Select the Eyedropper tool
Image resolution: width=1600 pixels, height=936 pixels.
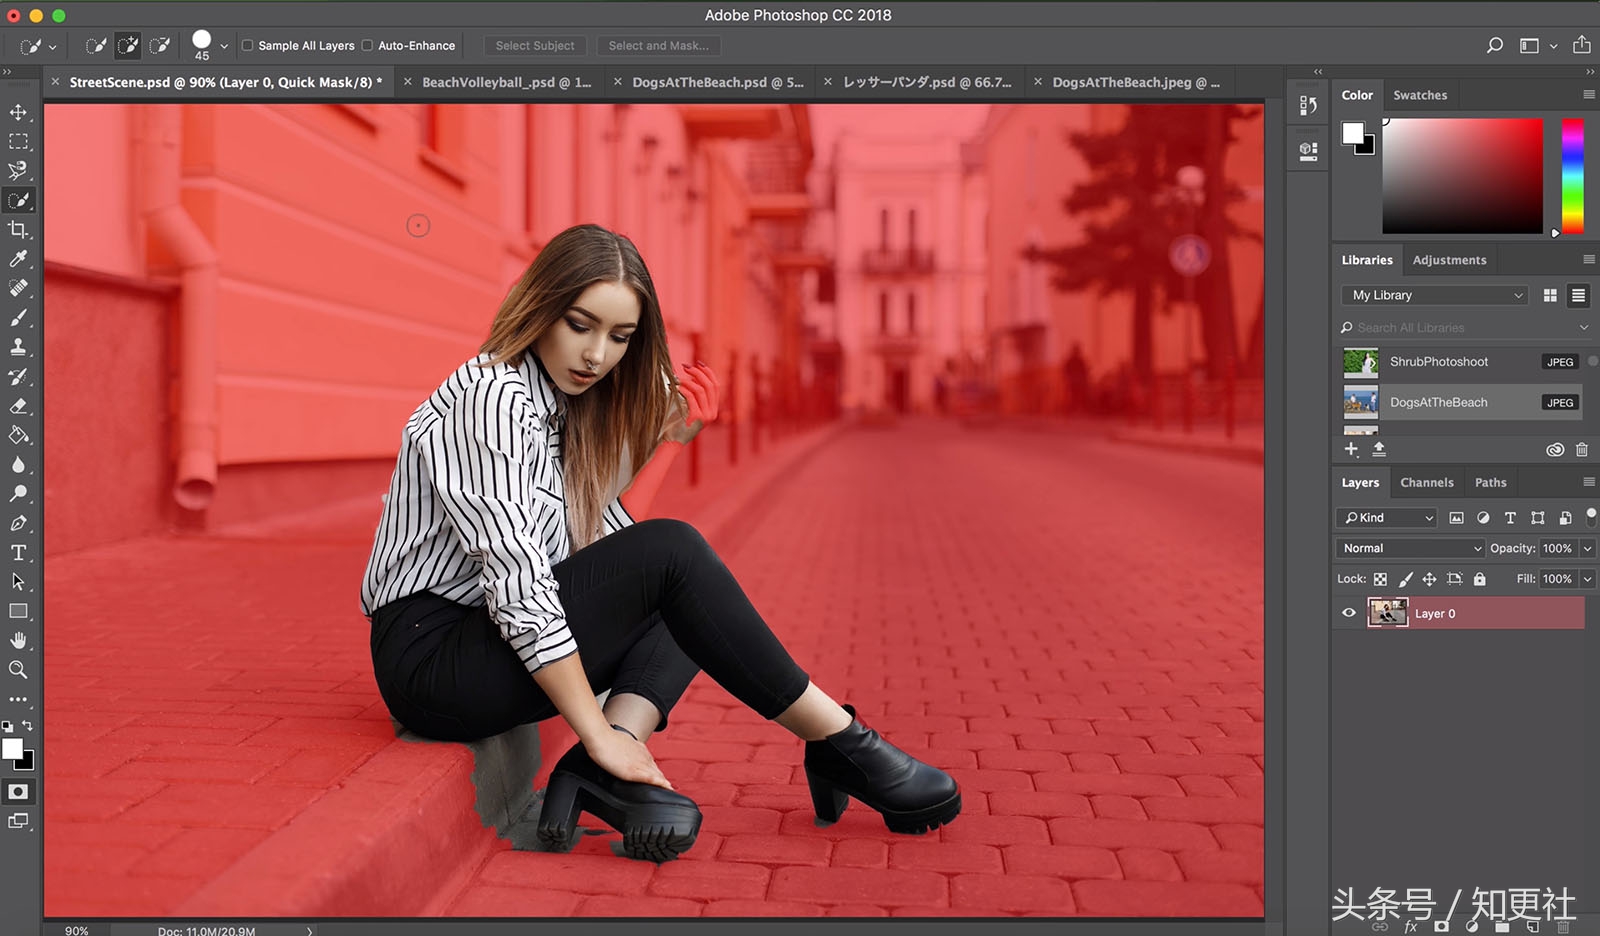18,259
